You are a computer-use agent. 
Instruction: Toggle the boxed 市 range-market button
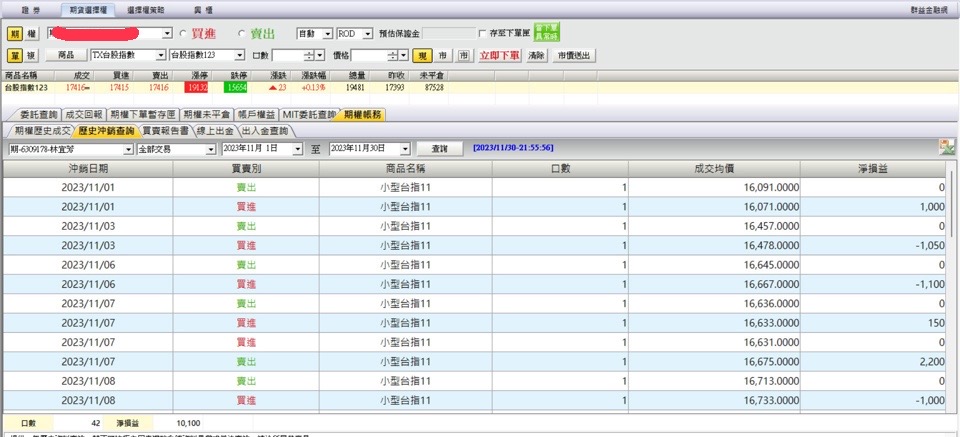pos(464,55)
